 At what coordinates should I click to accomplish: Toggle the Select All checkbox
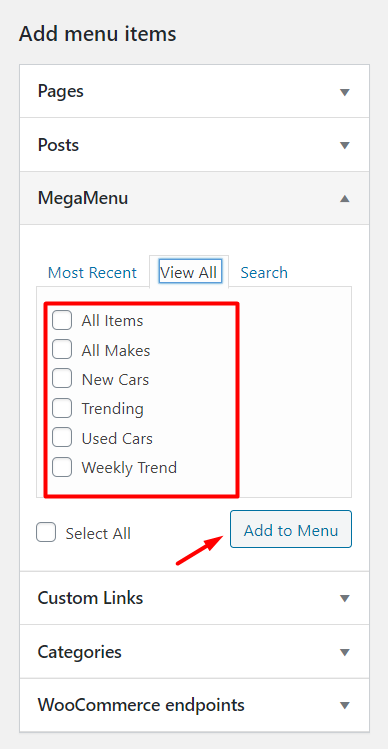pyautogui.click(x=46, y=533)
